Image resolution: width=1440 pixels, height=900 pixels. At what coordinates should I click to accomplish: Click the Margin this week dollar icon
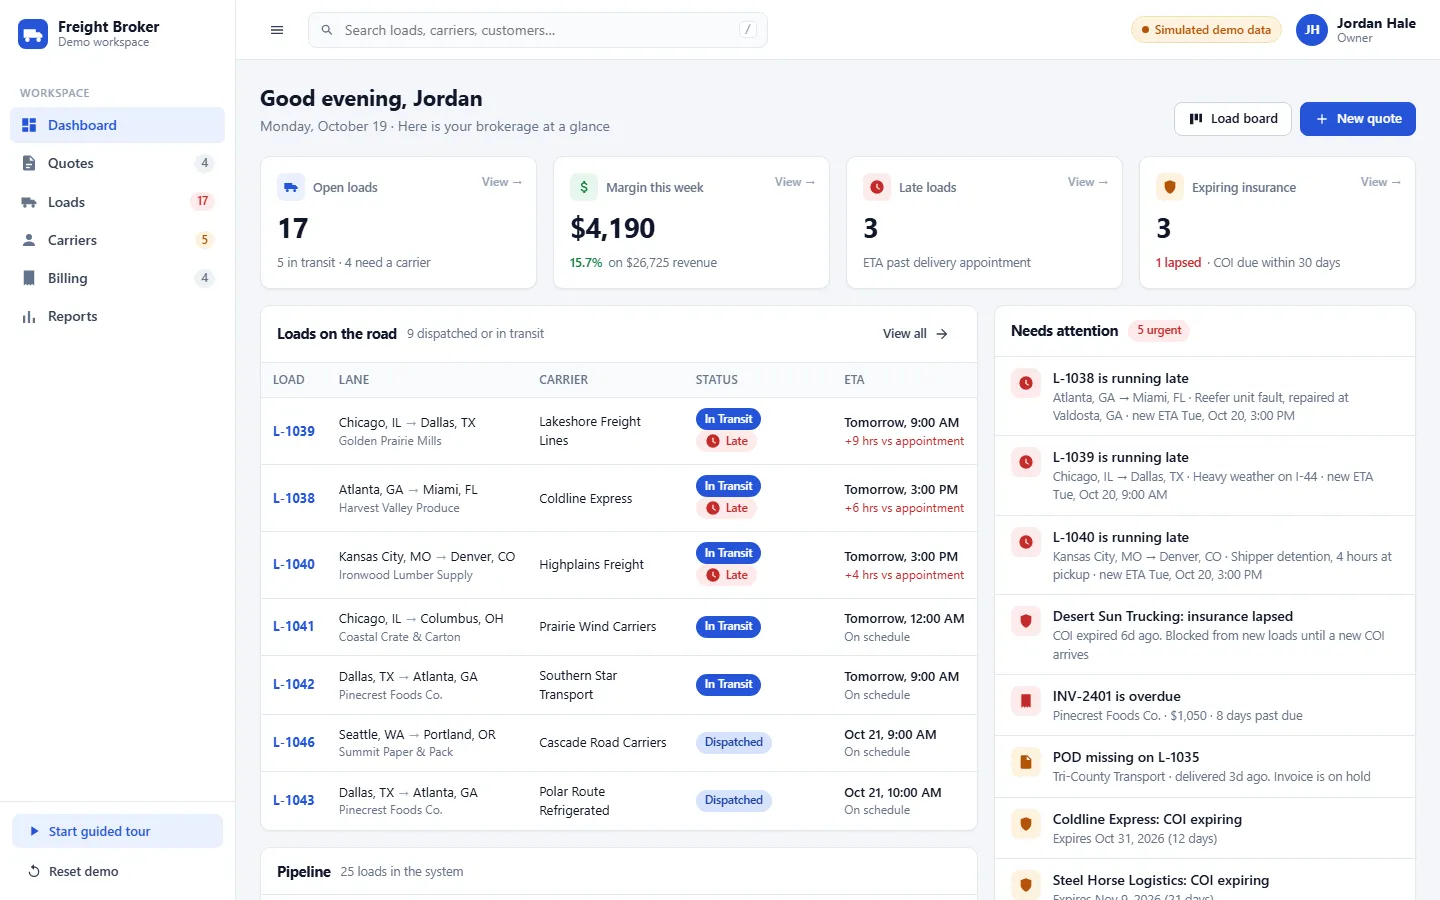pos(584,187)
